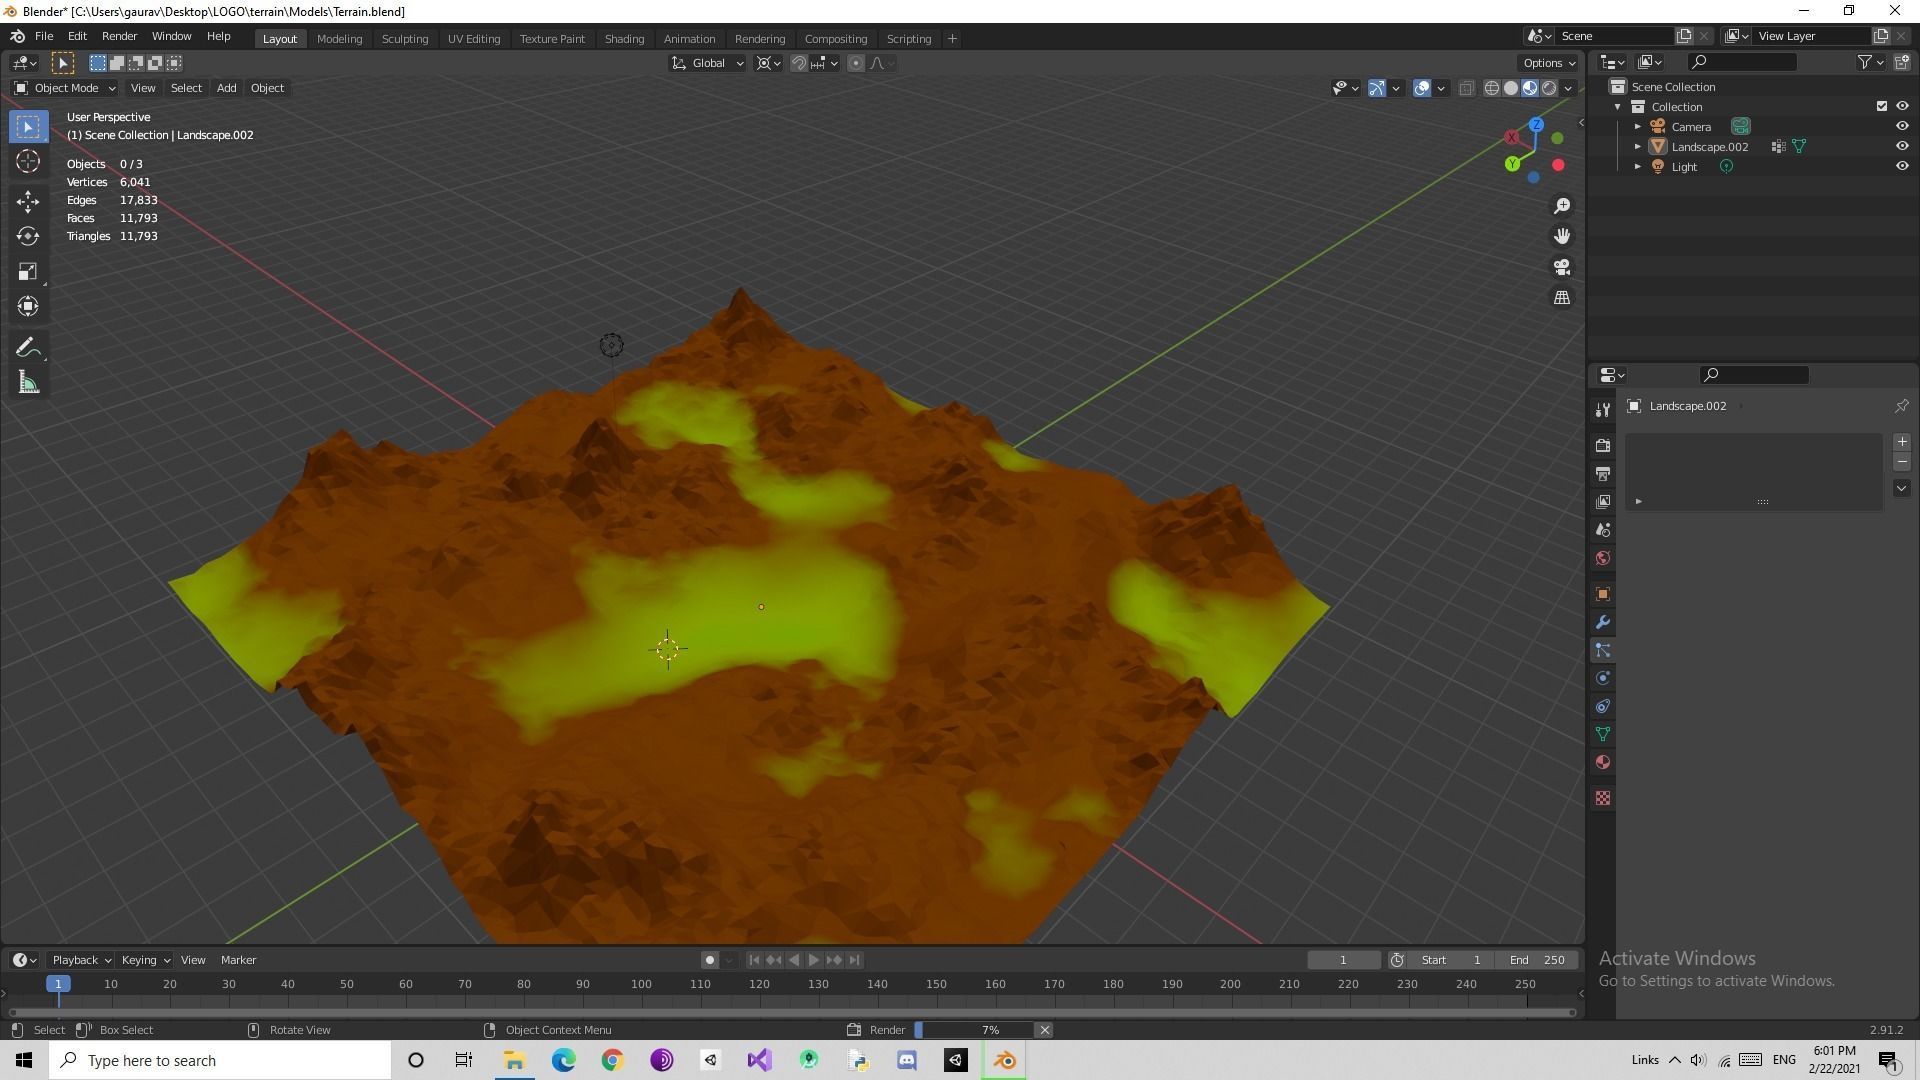Image resolution: width=1920 pixels, height=1080 pixels.
Task: Hide Camera using its eye icon
Action: click(x=1902, y=126)
